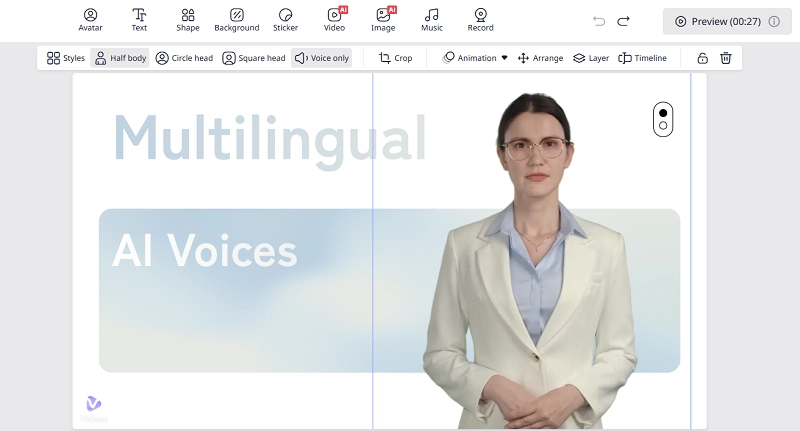Open the Record tool
Image resolution: width=800 pixels, height=431 pixels.
pyautogui.click(x=480, y=20)
